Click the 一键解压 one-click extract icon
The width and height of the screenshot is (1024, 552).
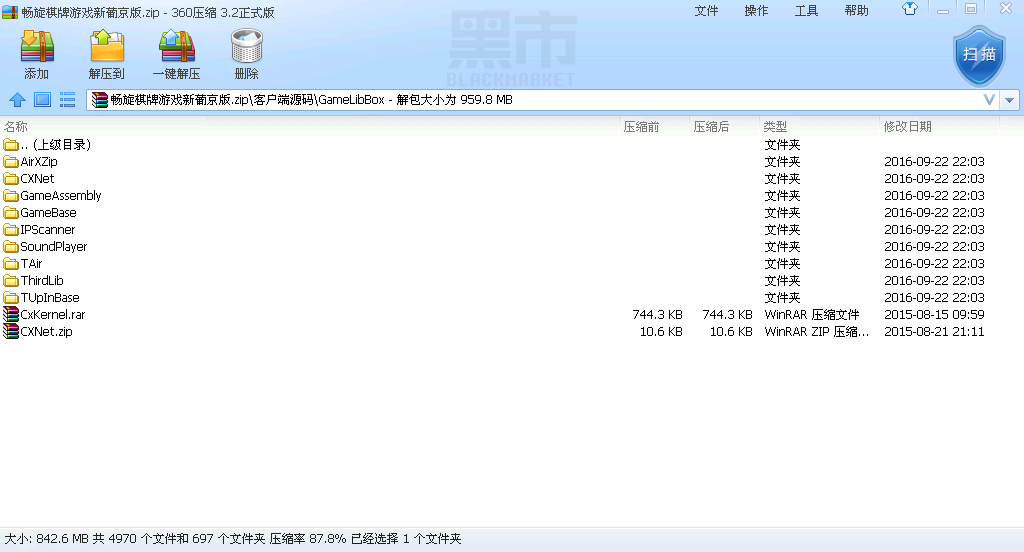[177, 46]
